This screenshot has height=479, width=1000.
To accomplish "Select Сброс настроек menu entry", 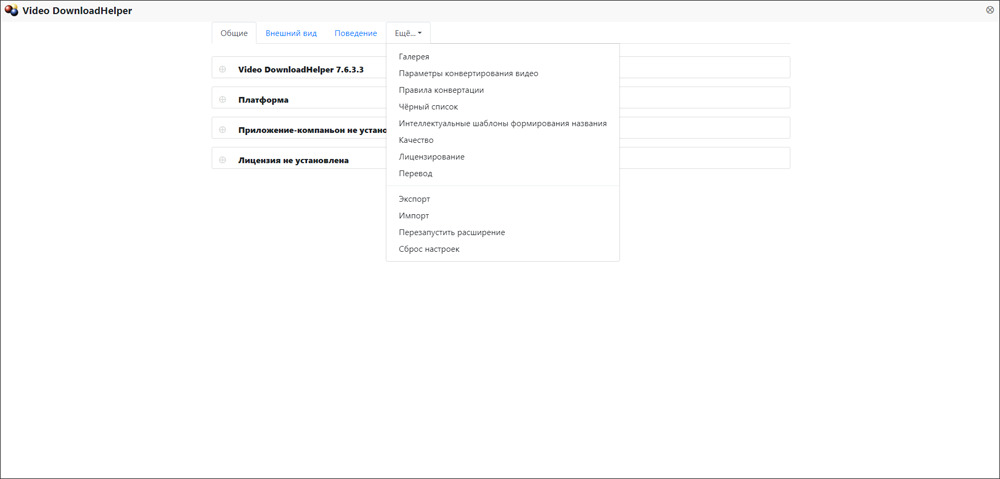I will pyautogui.click(x=503, y=249).
